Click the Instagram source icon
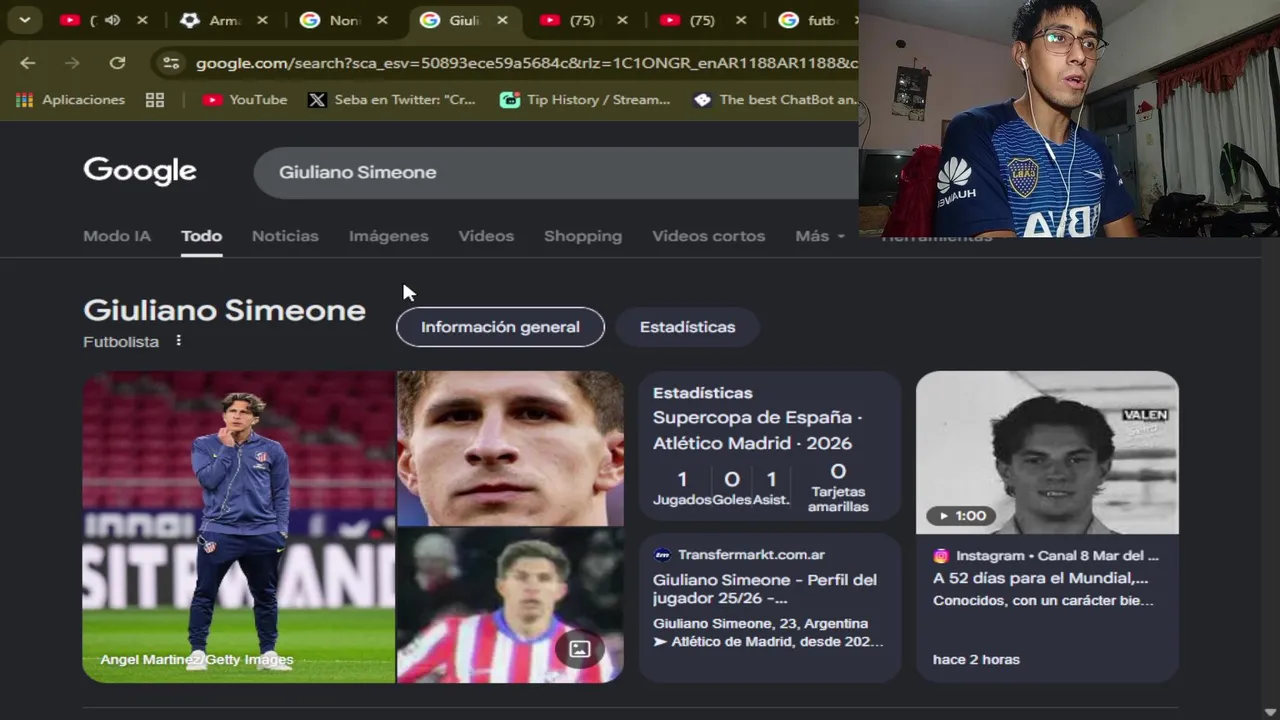 click(x=941, y=556)
